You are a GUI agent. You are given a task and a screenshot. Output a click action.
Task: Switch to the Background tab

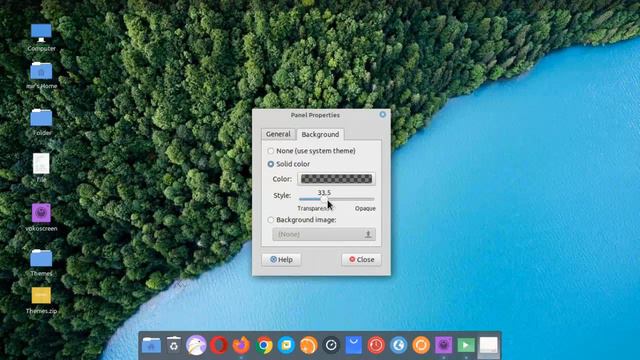[x=320, y=134]
